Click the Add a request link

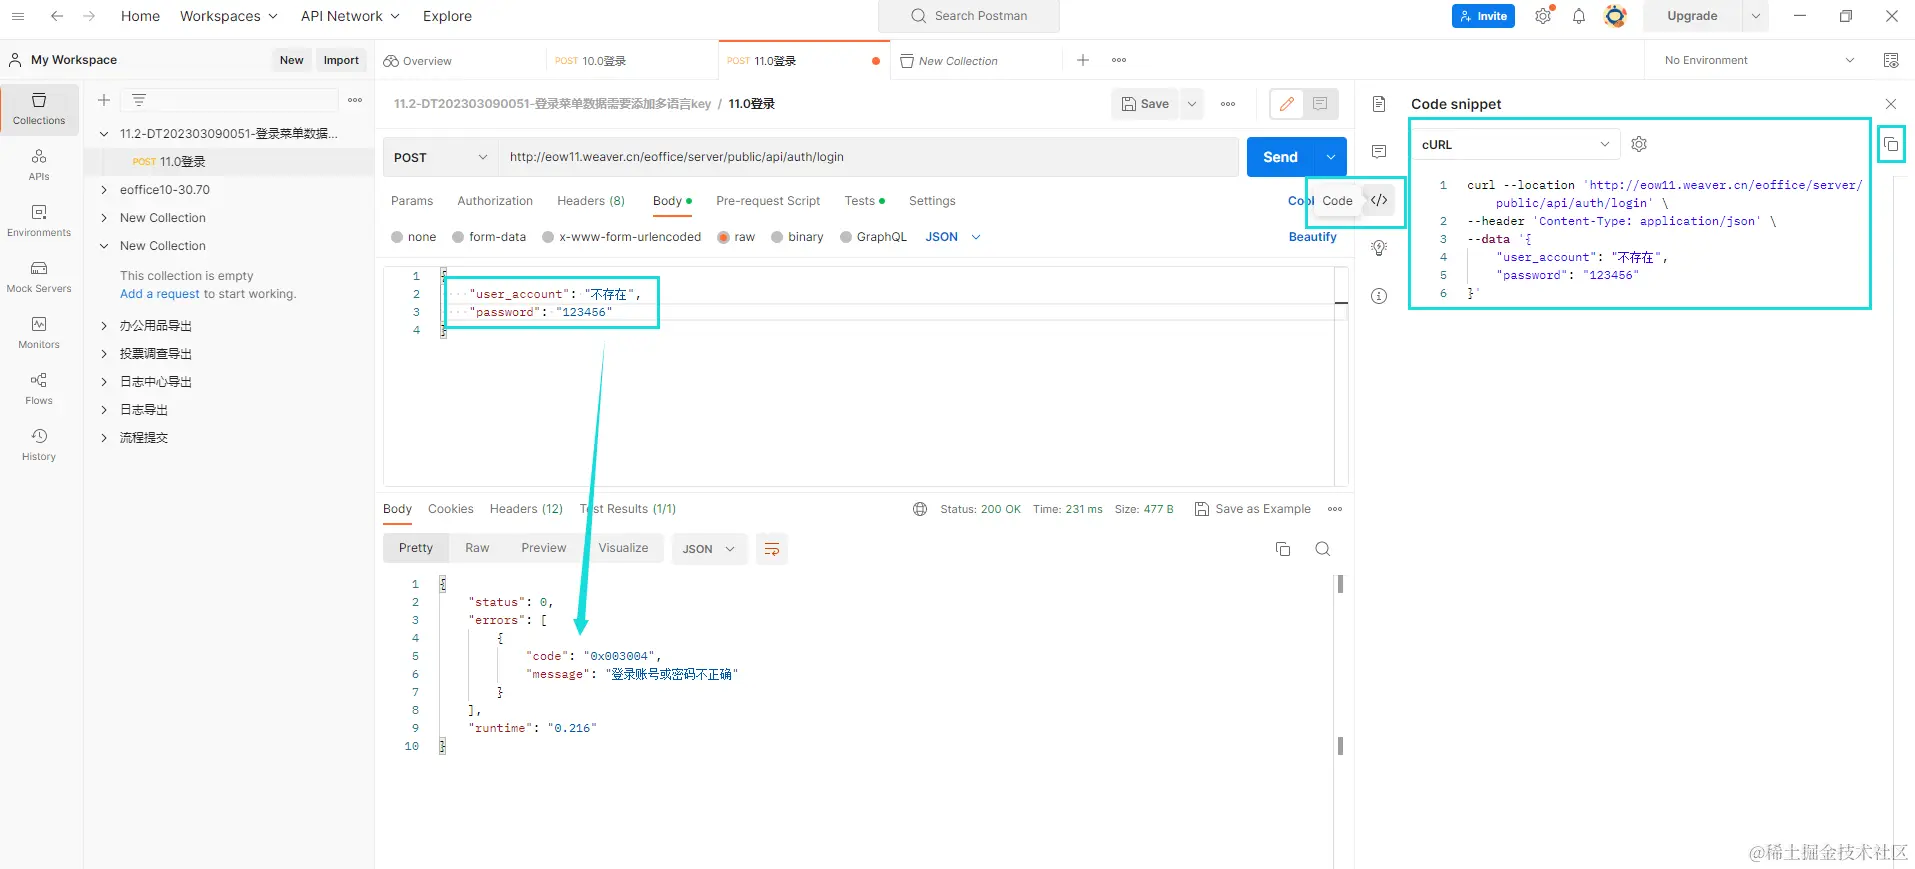click(160, 294)
